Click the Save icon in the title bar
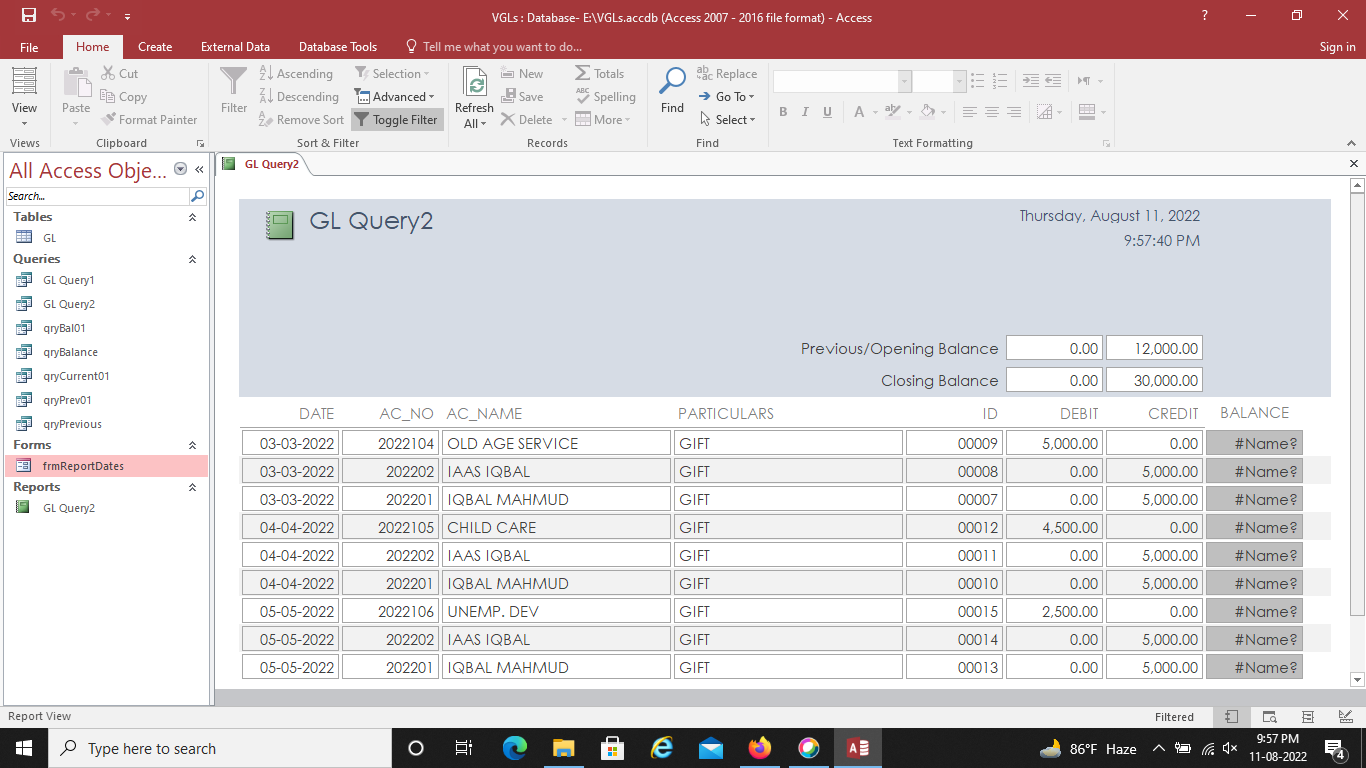This screenshot has width=1366, height=768. point(29,17)
